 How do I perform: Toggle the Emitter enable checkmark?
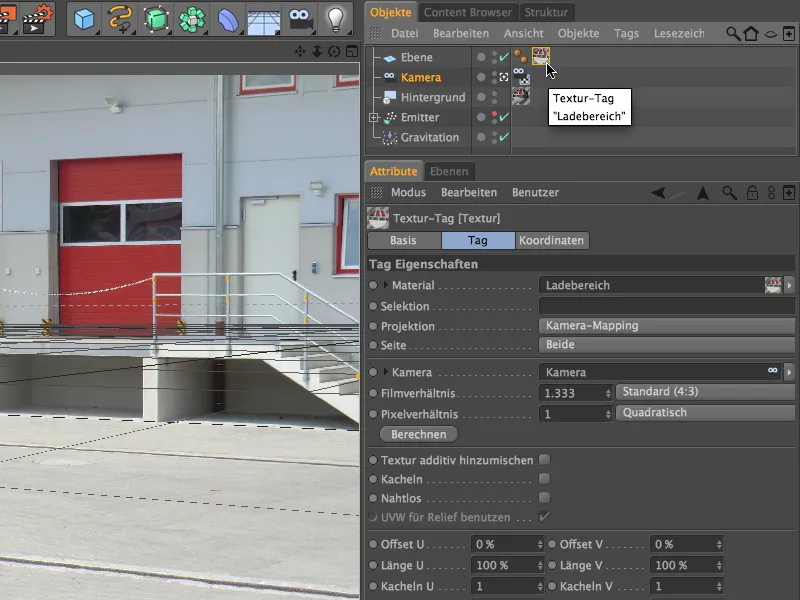[x=504, y=117]
